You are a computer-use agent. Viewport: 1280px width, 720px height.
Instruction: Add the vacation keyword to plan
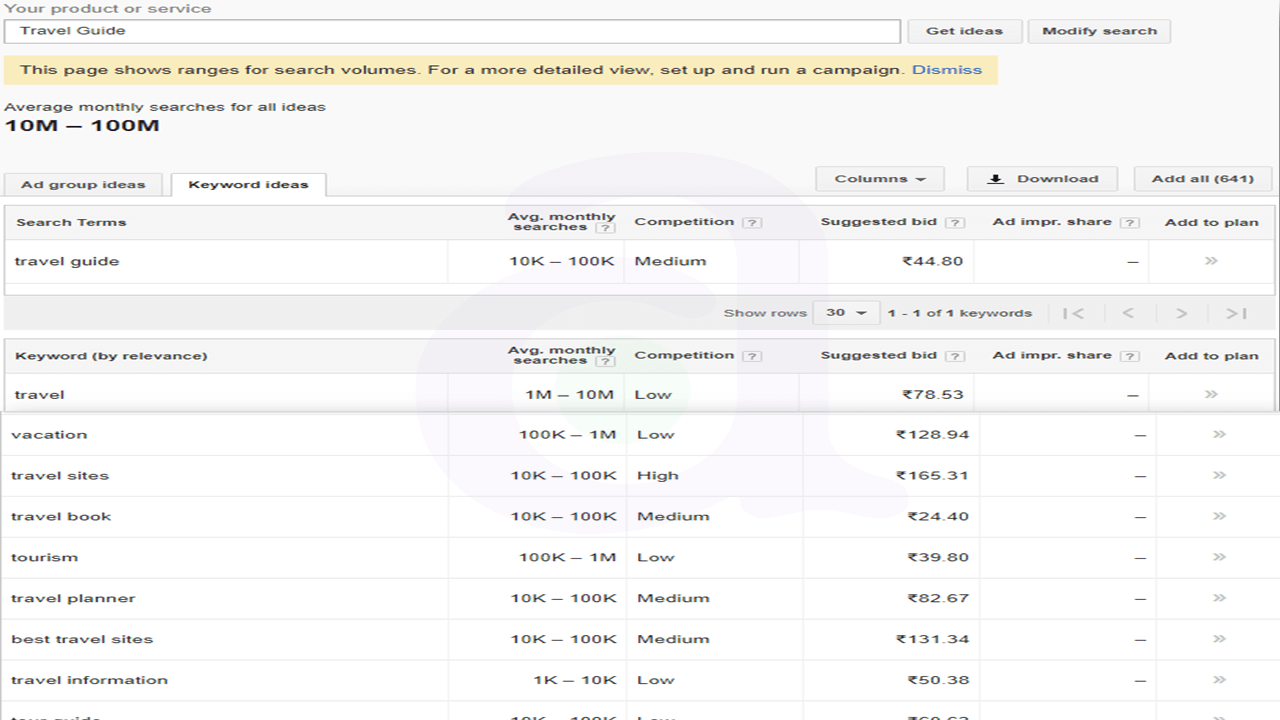point(1219,434)
